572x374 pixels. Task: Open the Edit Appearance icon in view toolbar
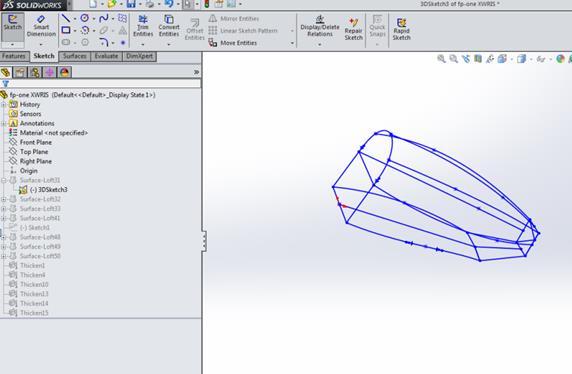click(560, 58)
